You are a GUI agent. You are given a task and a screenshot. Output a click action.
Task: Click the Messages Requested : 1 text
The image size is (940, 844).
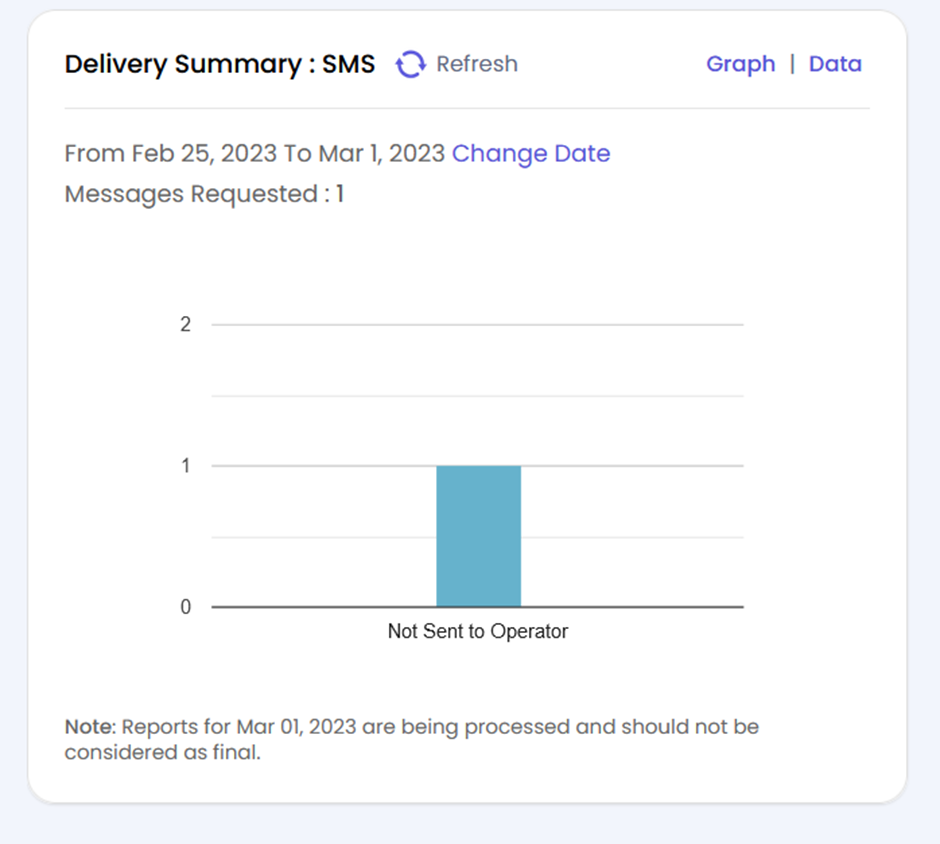coord(204,194)
